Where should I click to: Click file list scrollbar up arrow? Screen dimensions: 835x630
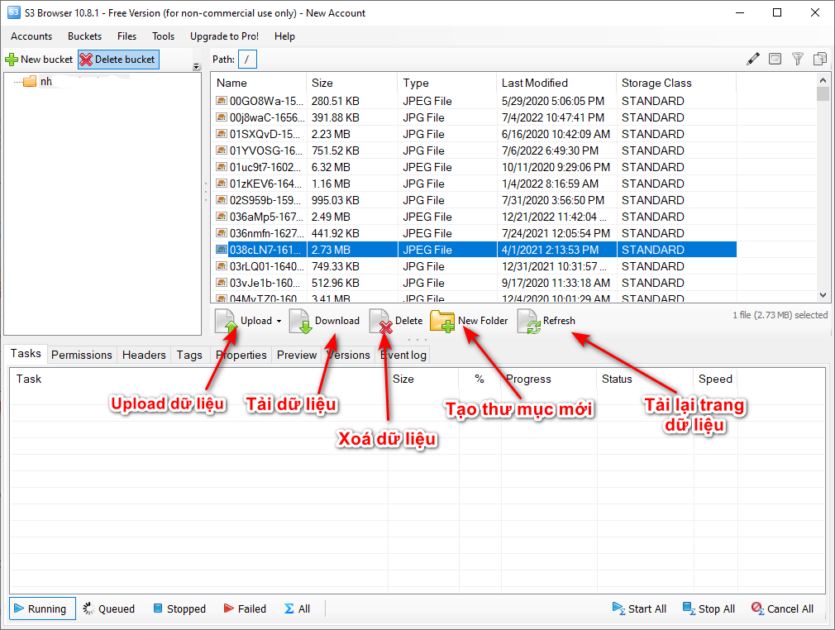pos(823,80)
